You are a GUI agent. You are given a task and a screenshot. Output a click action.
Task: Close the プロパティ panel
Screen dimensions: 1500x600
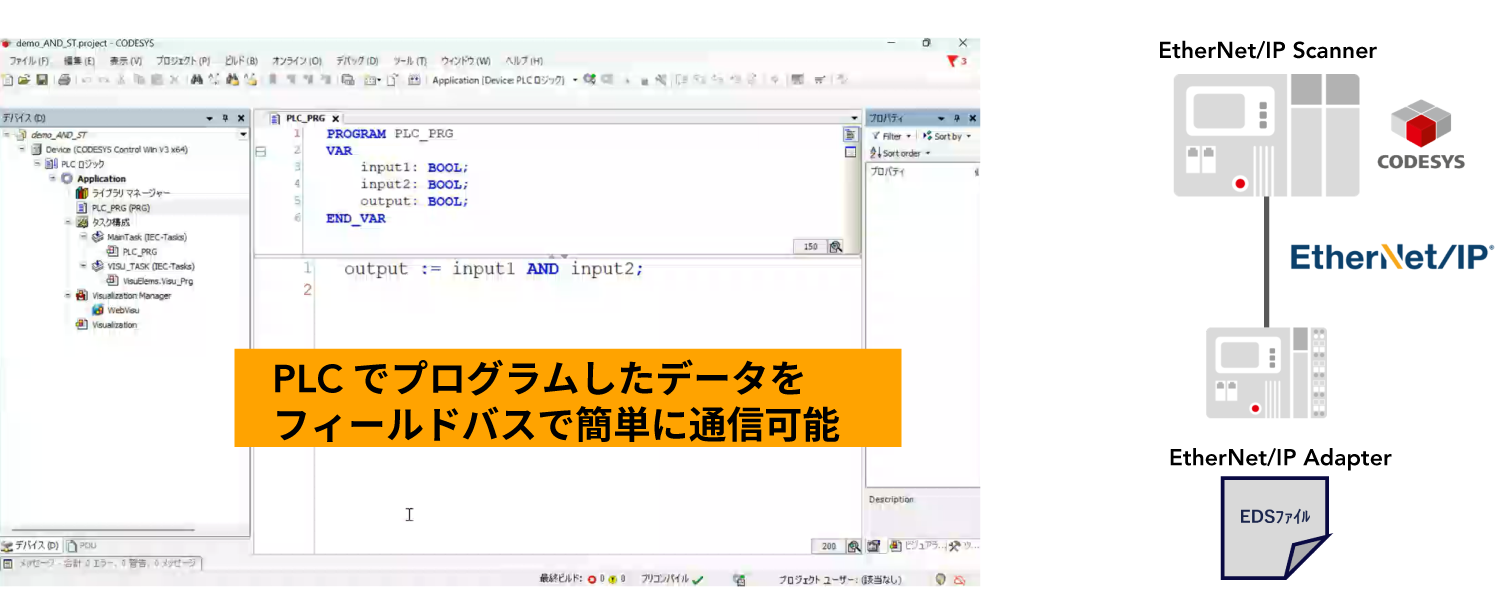(x=972, y=118)
